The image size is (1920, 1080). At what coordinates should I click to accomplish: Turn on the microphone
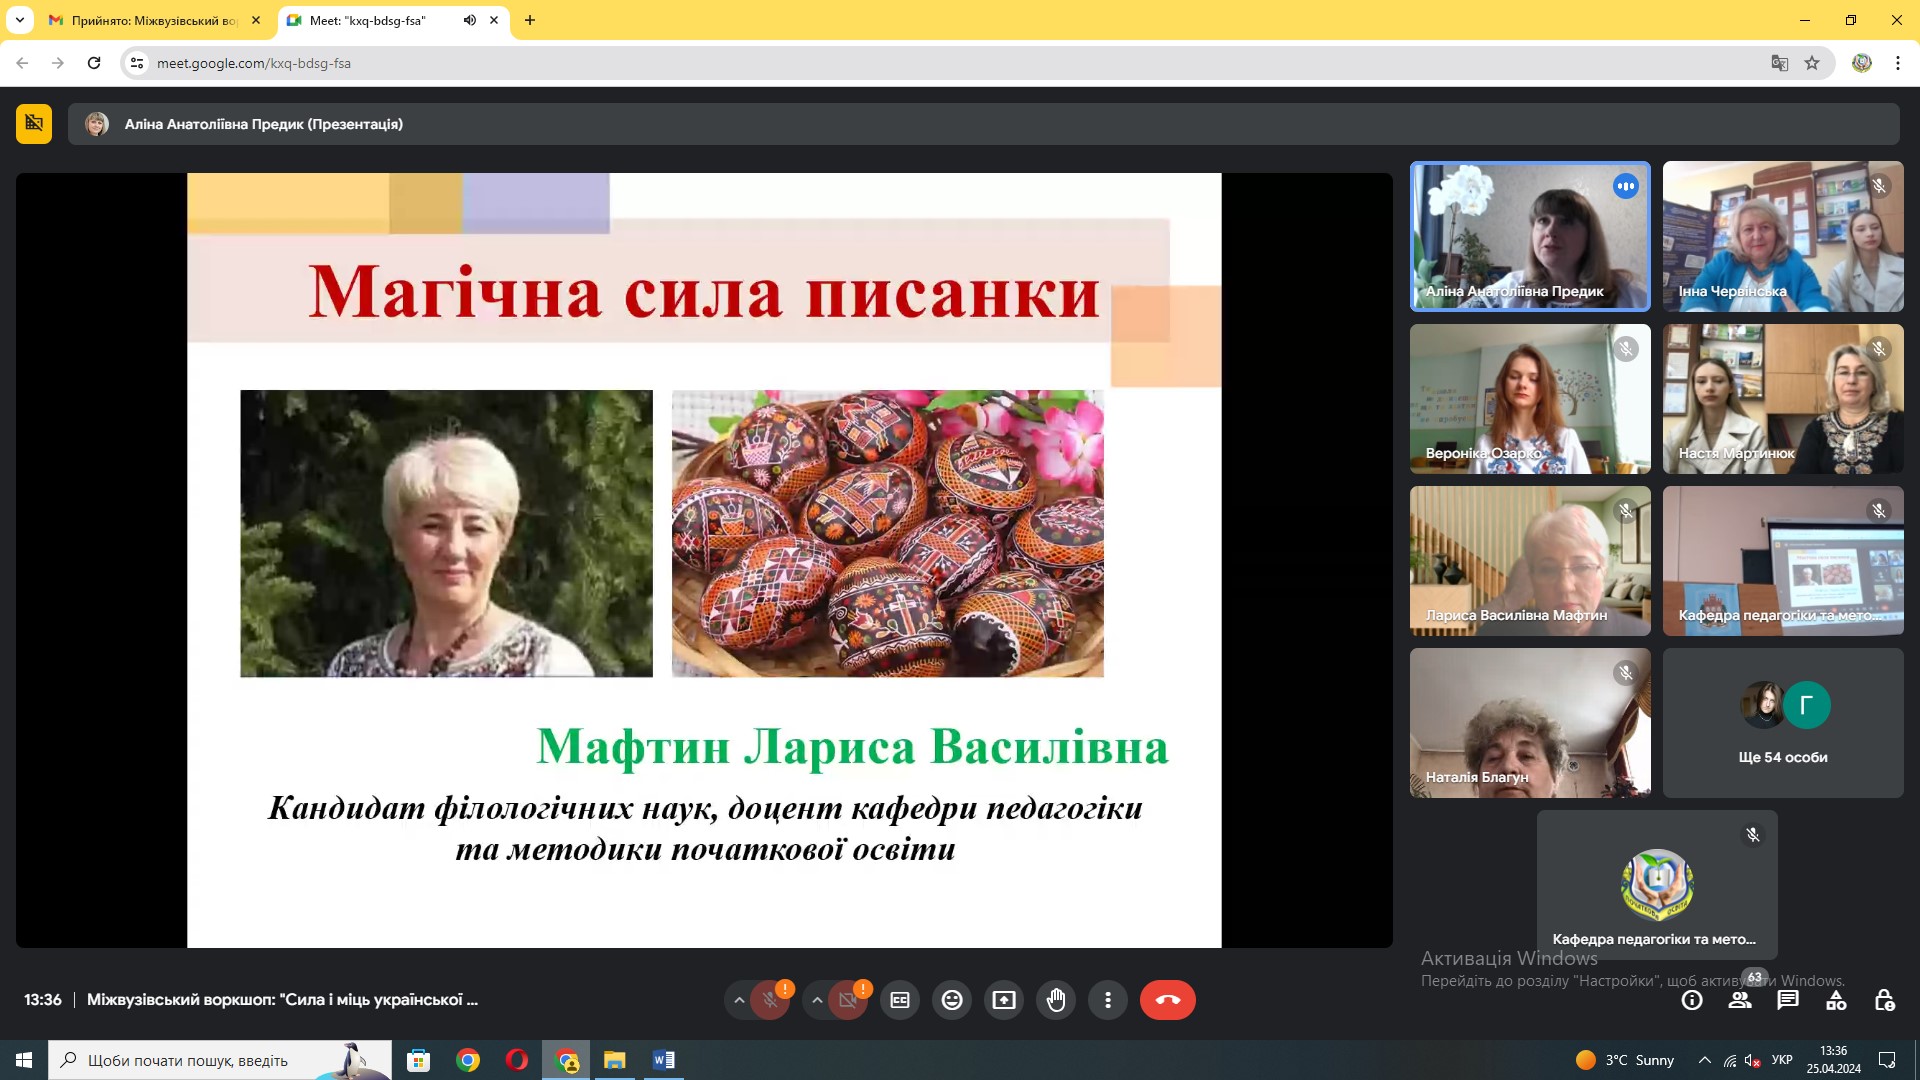point(770,999)
